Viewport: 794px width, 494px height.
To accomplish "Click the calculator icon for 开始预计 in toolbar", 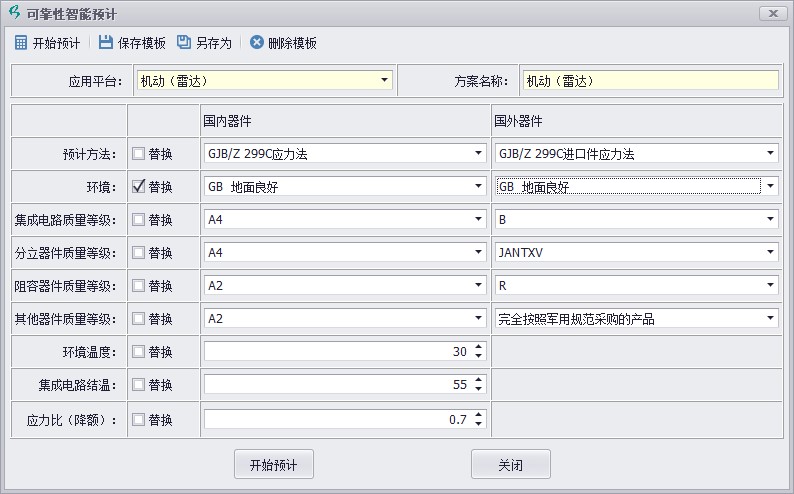I will point(21,43).
